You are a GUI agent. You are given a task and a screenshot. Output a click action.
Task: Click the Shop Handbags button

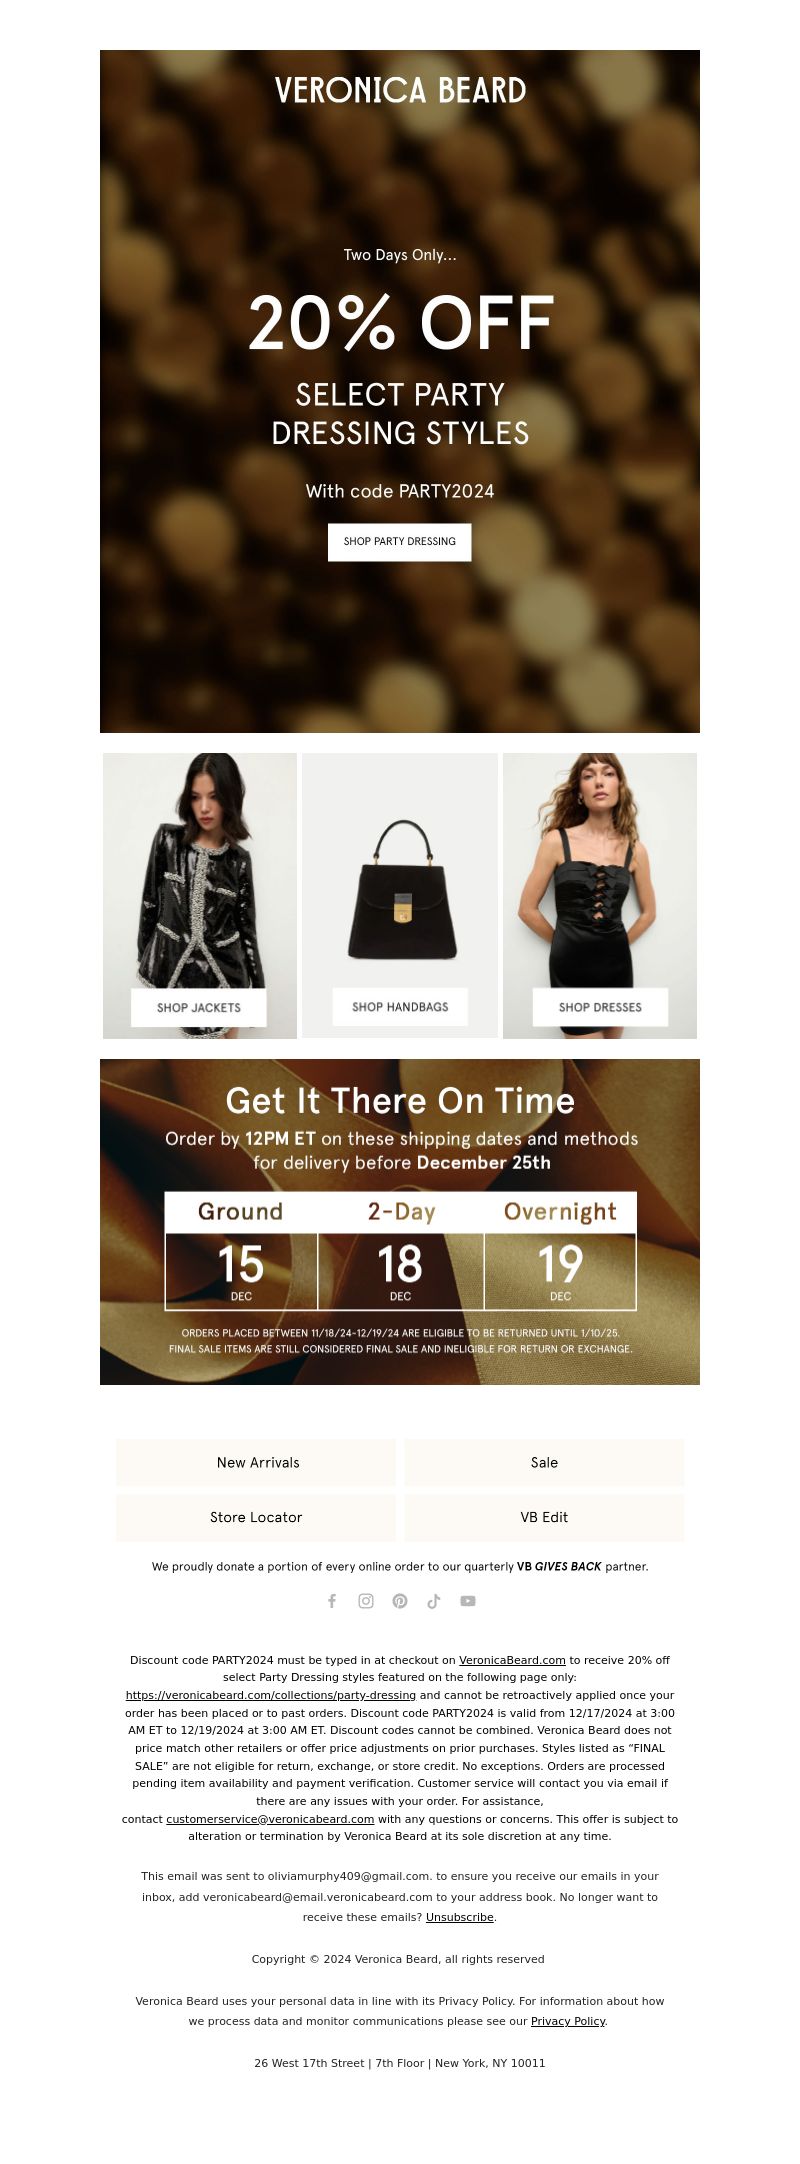point(400,1007)
